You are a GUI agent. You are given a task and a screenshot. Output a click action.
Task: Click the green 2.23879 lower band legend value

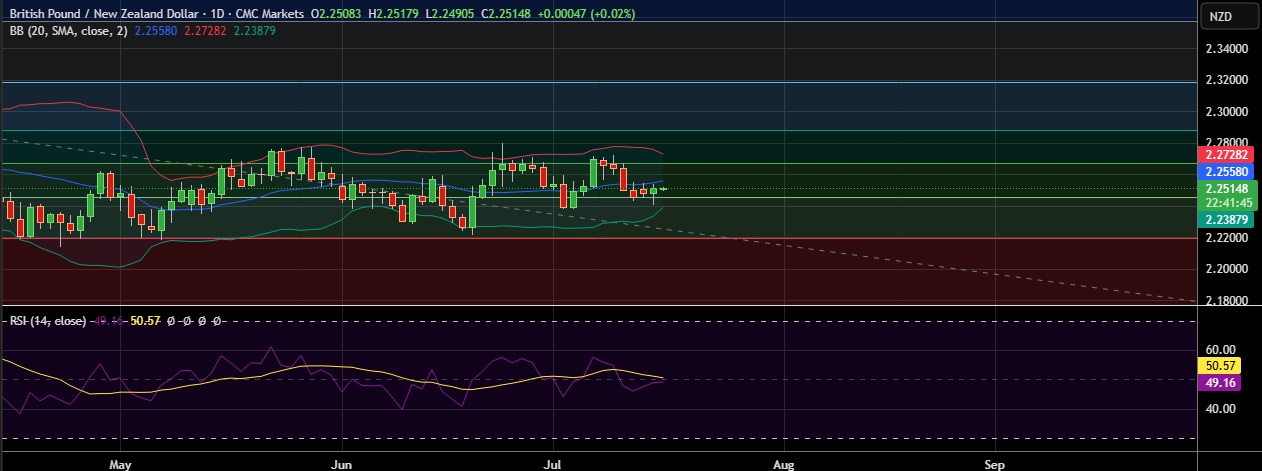tap(254, 31)
